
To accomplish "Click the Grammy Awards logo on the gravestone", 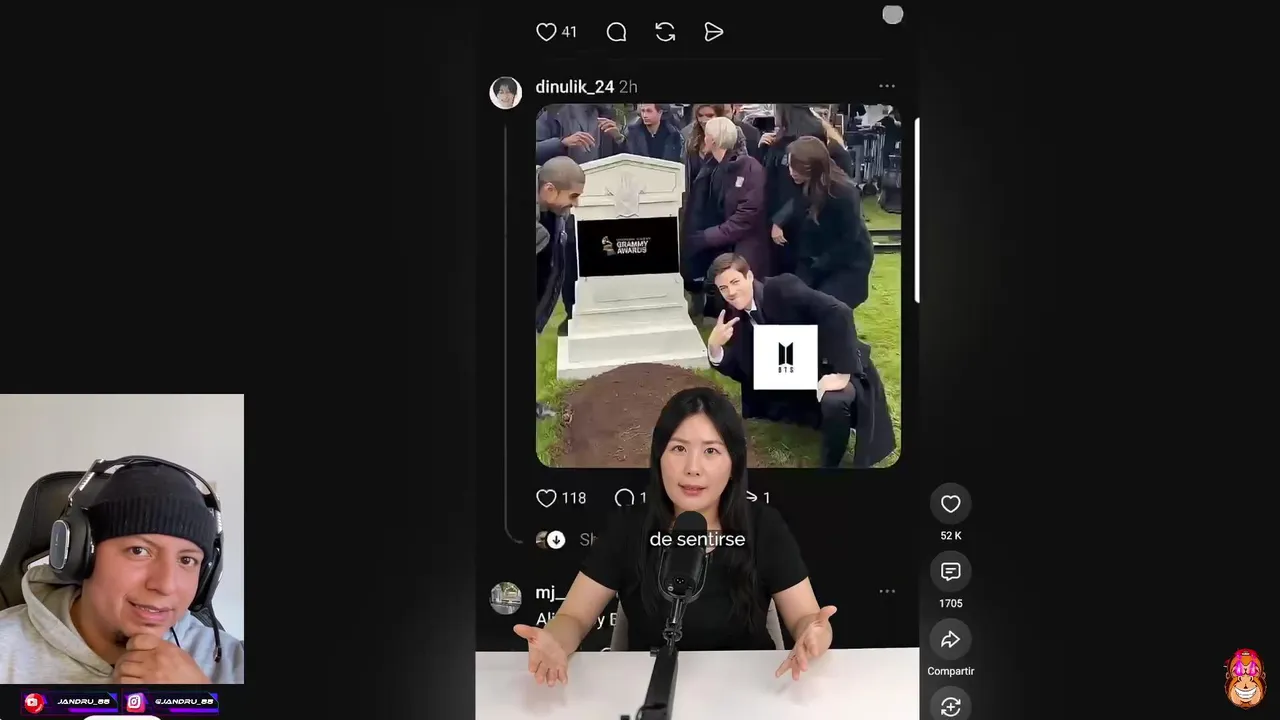I will tap(628, 246).
